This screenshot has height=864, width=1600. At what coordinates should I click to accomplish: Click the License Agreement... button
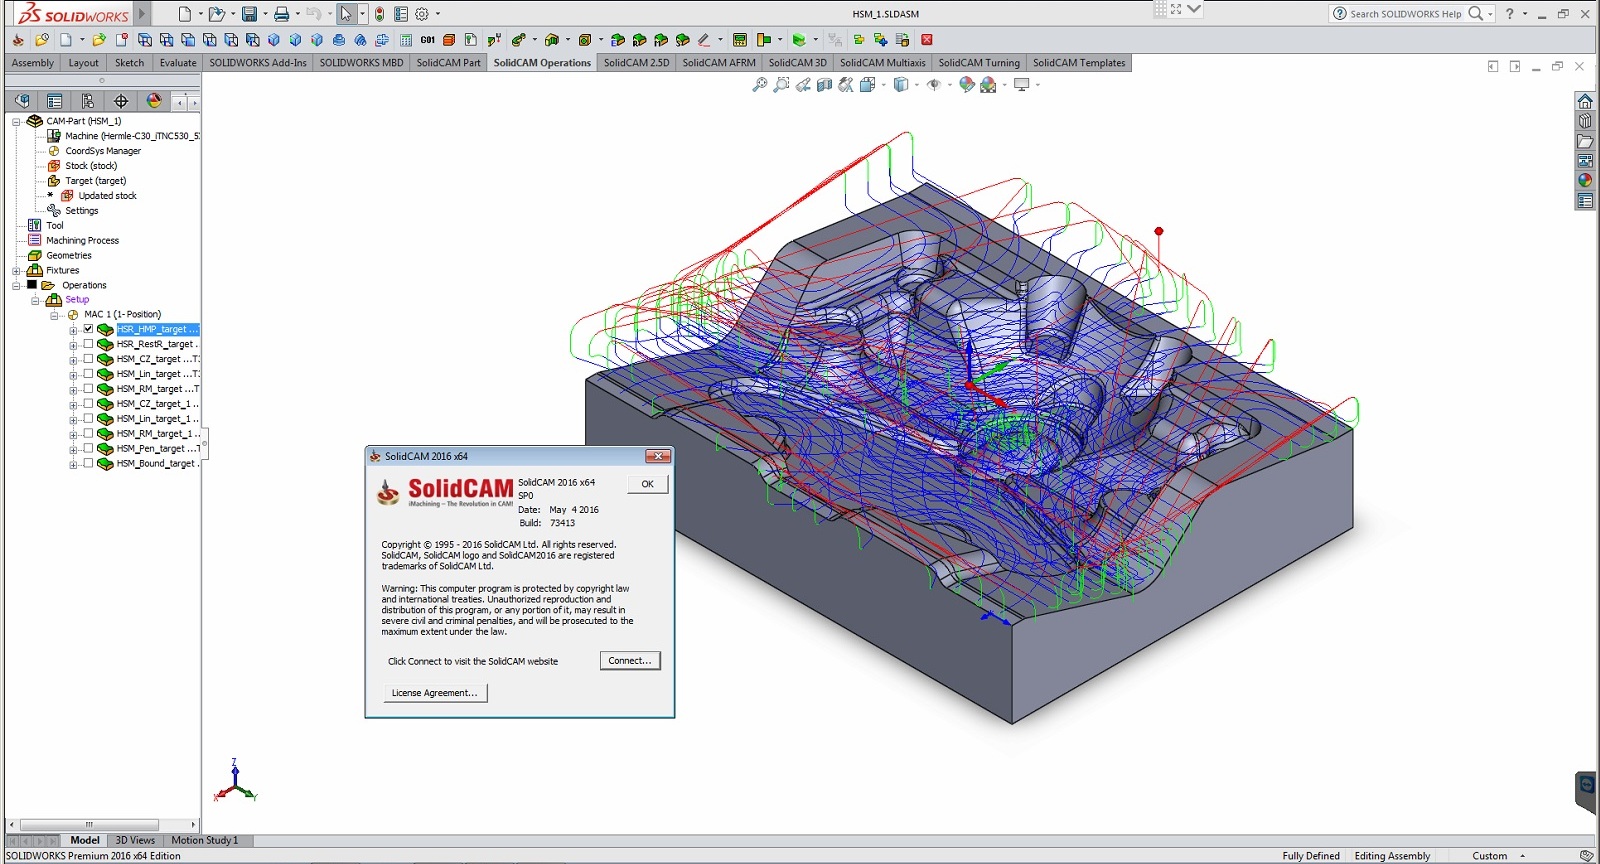pyautogui.click(x=435, y=693)
